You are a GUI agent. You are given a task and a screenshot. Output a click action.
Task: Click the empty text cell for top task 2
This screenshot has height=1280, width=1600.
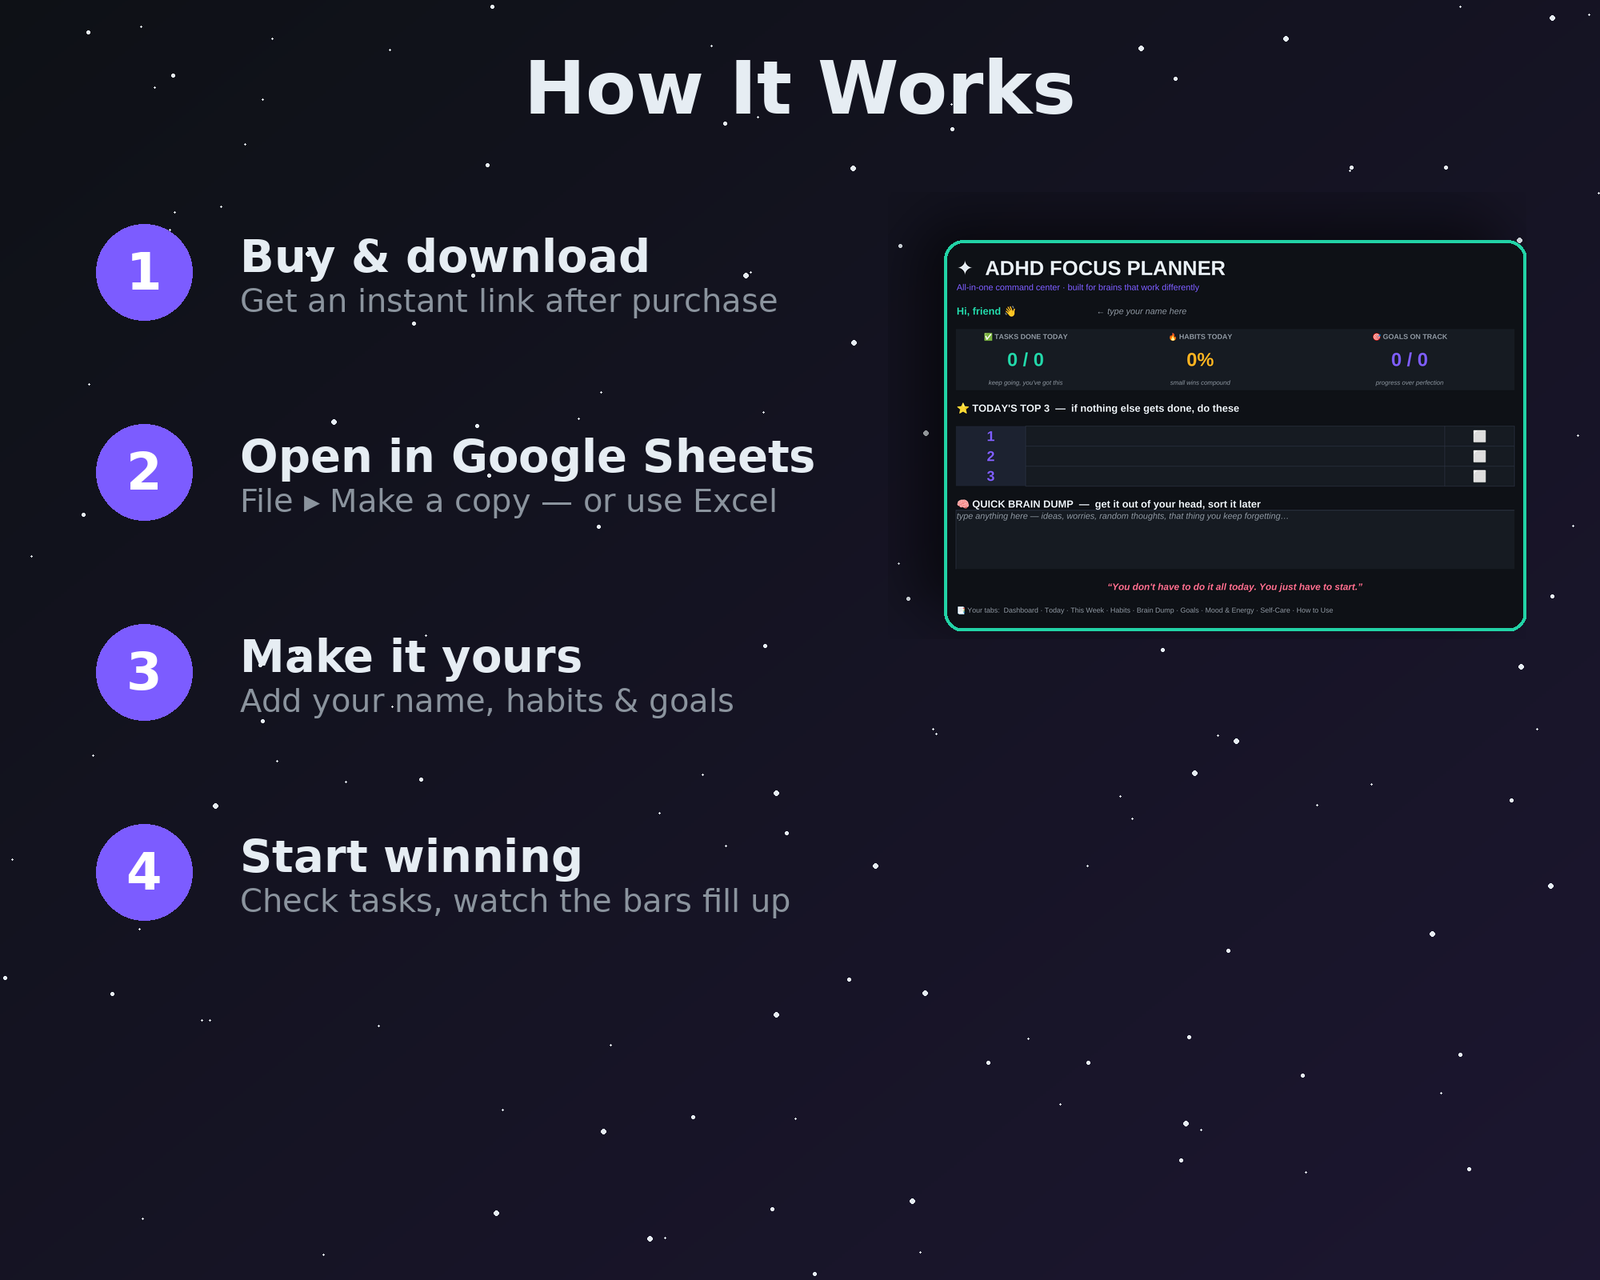point(1235,456)
